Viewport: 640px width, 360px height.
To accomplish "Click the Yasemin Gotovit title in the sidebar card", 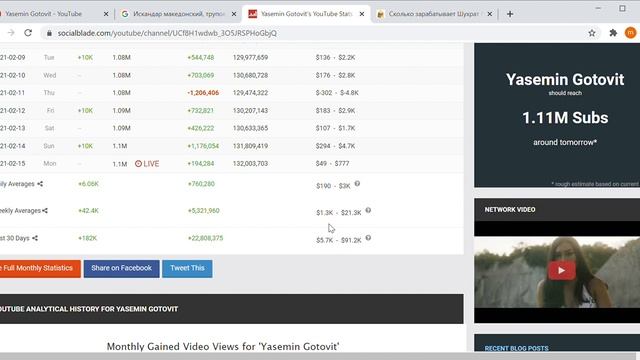I will point(565,80).
